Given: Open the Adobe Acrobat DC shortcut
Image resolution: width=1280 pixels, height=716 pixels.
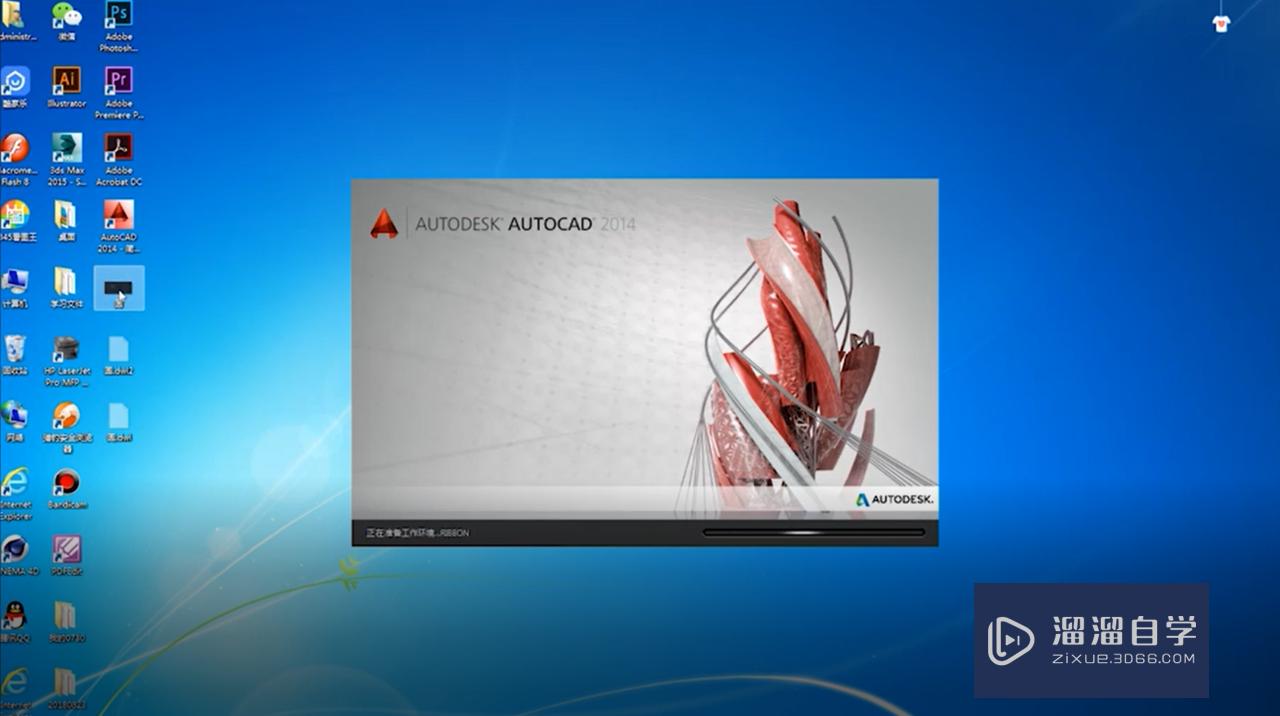Looking at the screenshot, I should pyautogui.click(x=119, y=160).
